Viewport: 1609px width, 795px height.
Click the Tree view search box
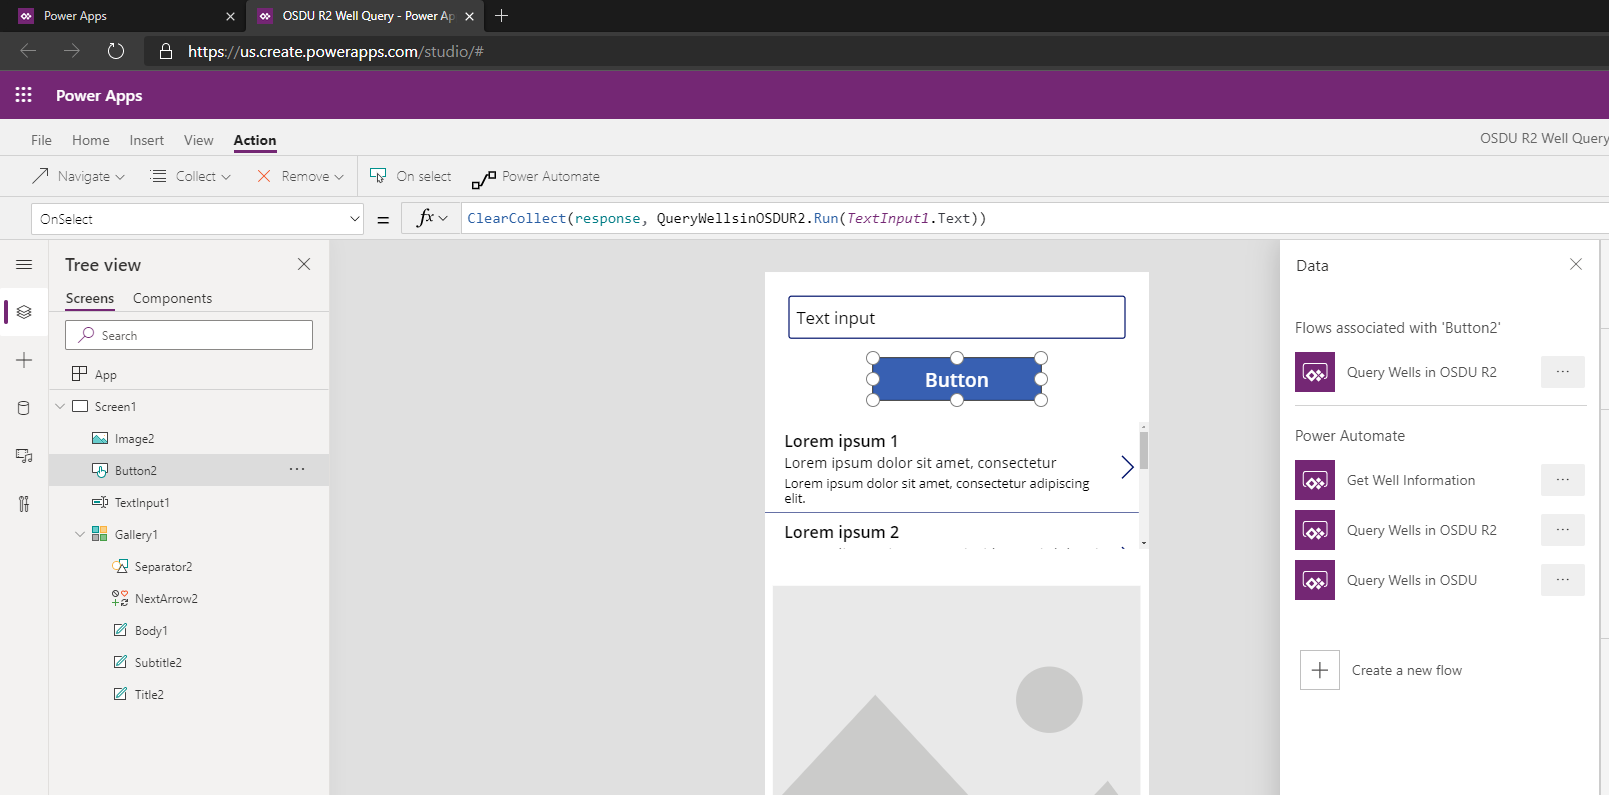pyautogui.click(x=189, y=335)
